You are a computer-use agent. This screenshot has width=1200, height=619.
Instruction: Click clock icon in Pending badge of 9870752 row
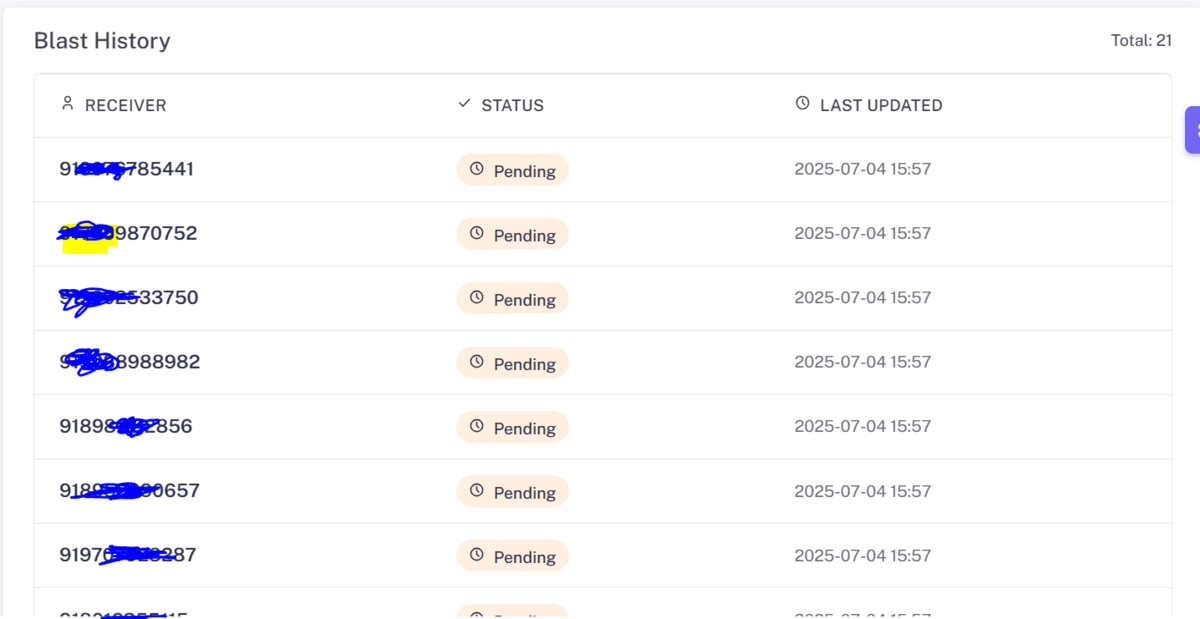[477, 233]
